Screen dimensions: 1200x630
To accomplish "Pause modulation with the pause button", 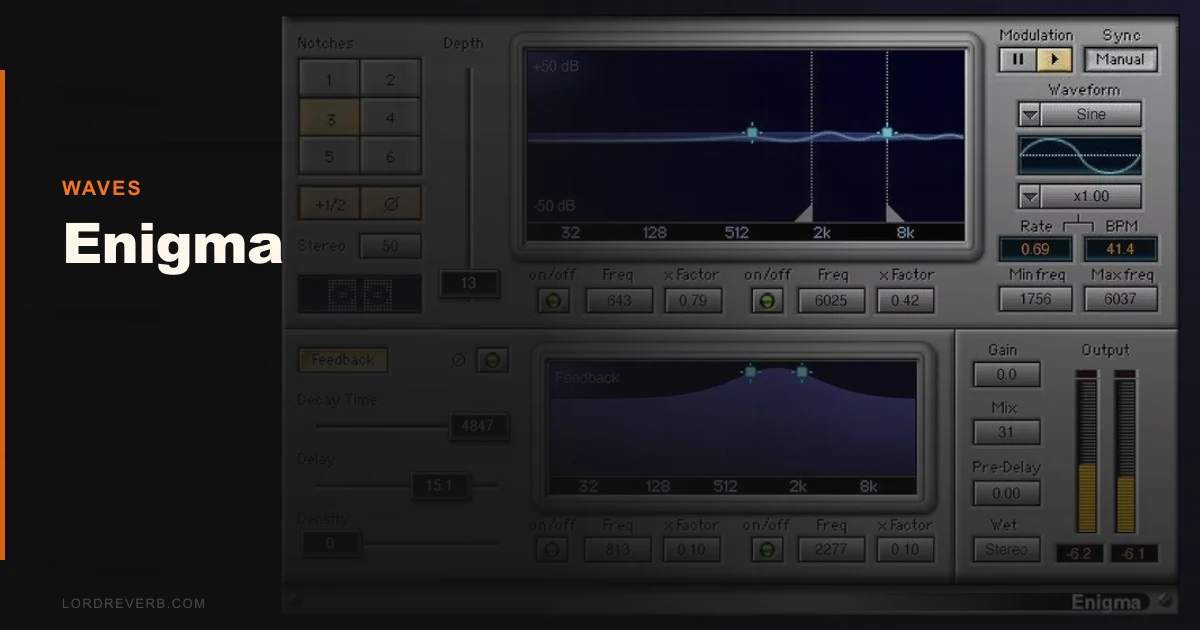I will pyautogui.click(x=1018, y=59).
